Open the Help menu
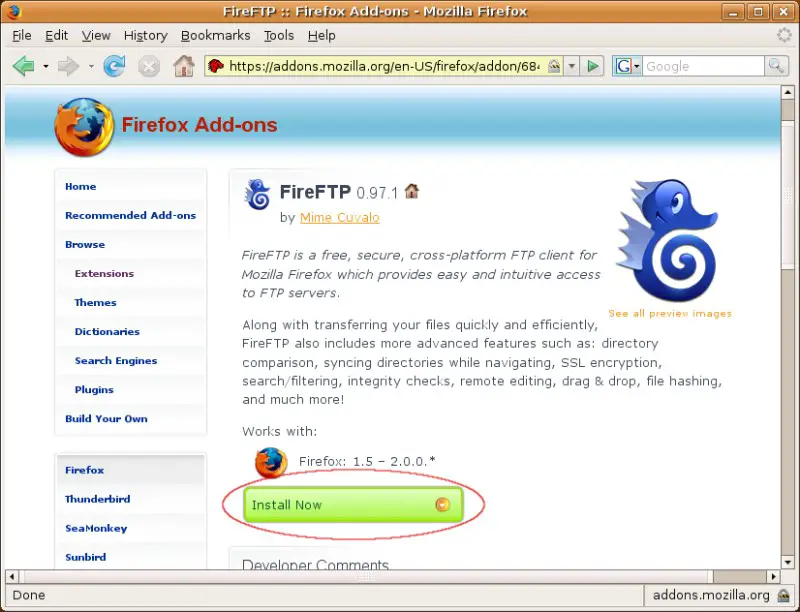The image size is (800, 612). click(321, 36)
